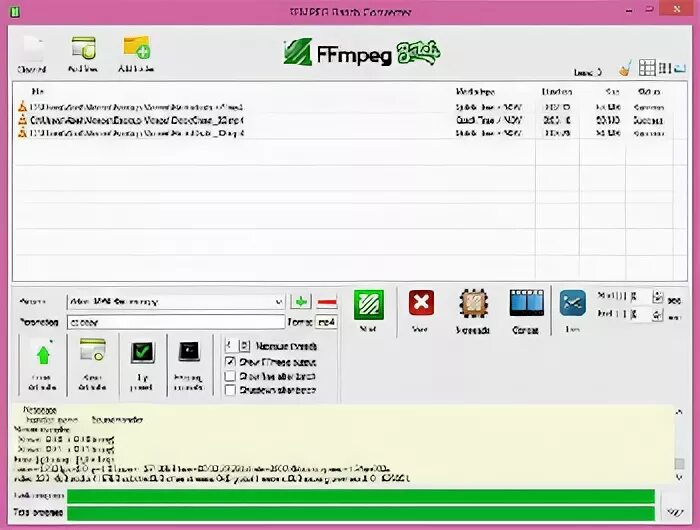The image size is (700, 530).
Task: Click the green checkmark Try preset icon
Action: click(x=142, y=352)
